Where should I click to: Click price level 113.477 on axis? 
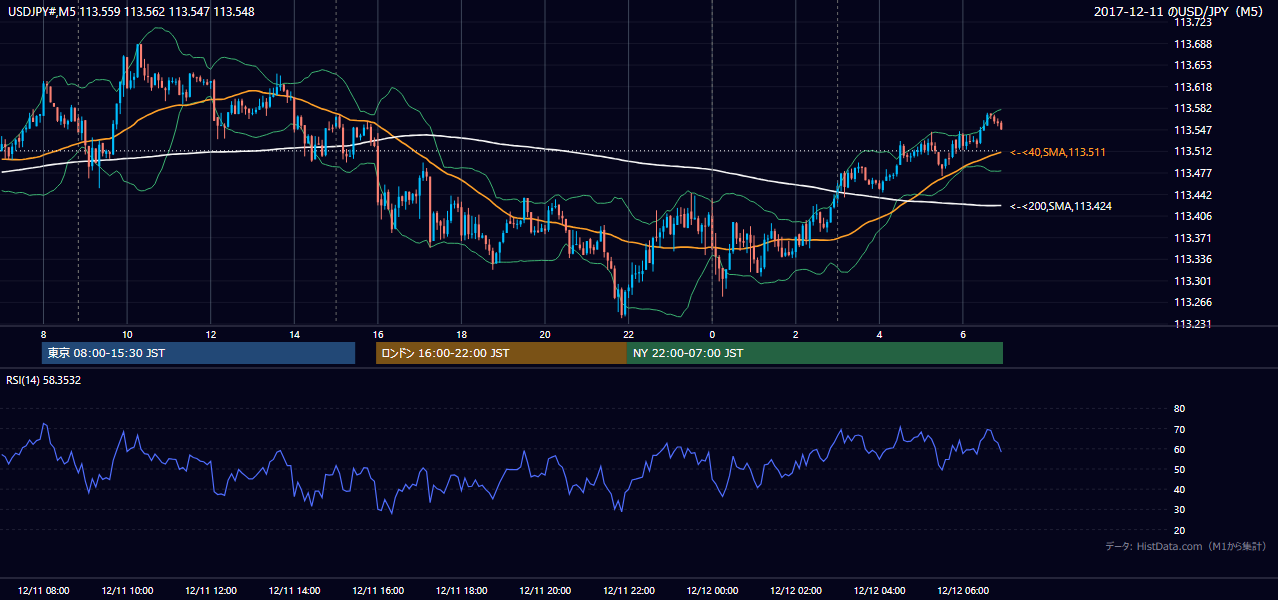click(1192, 173)
